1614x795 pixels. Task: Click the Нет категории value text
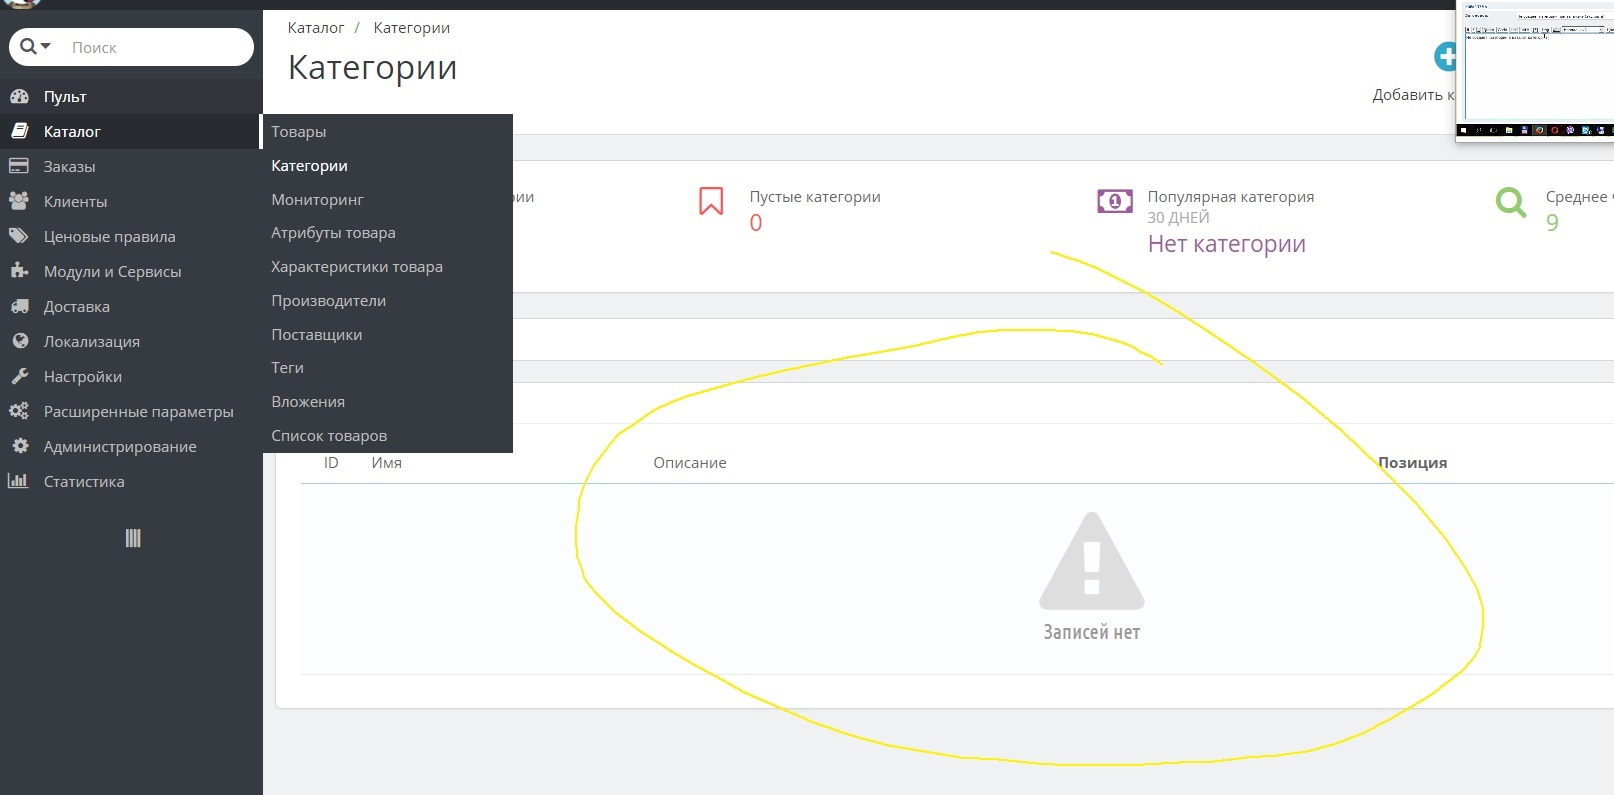pos(1226,244)
